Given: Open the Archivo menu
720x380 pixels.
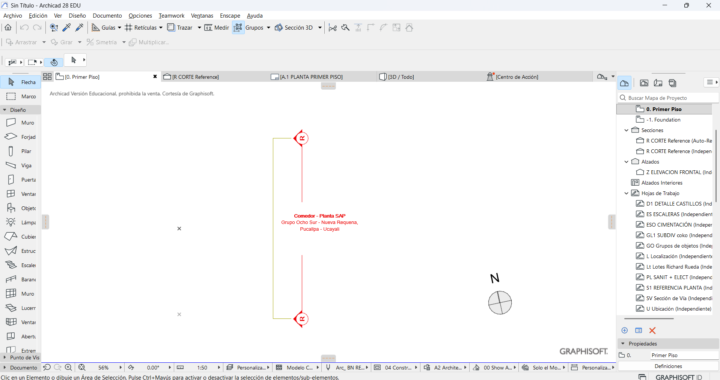Looking at the screenshot, I should pyautogui.click(x=12, y=16).
